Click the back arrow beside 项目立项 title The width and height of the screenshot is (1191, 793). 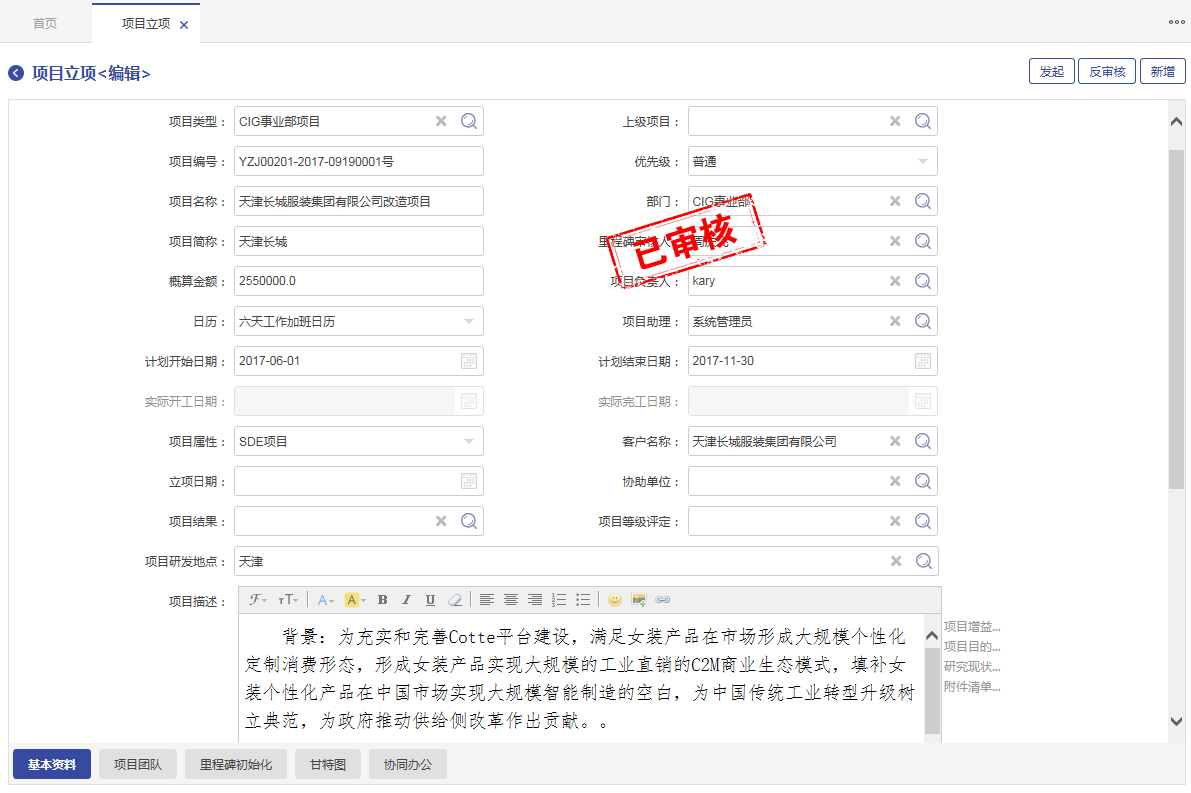click(16, 73)
